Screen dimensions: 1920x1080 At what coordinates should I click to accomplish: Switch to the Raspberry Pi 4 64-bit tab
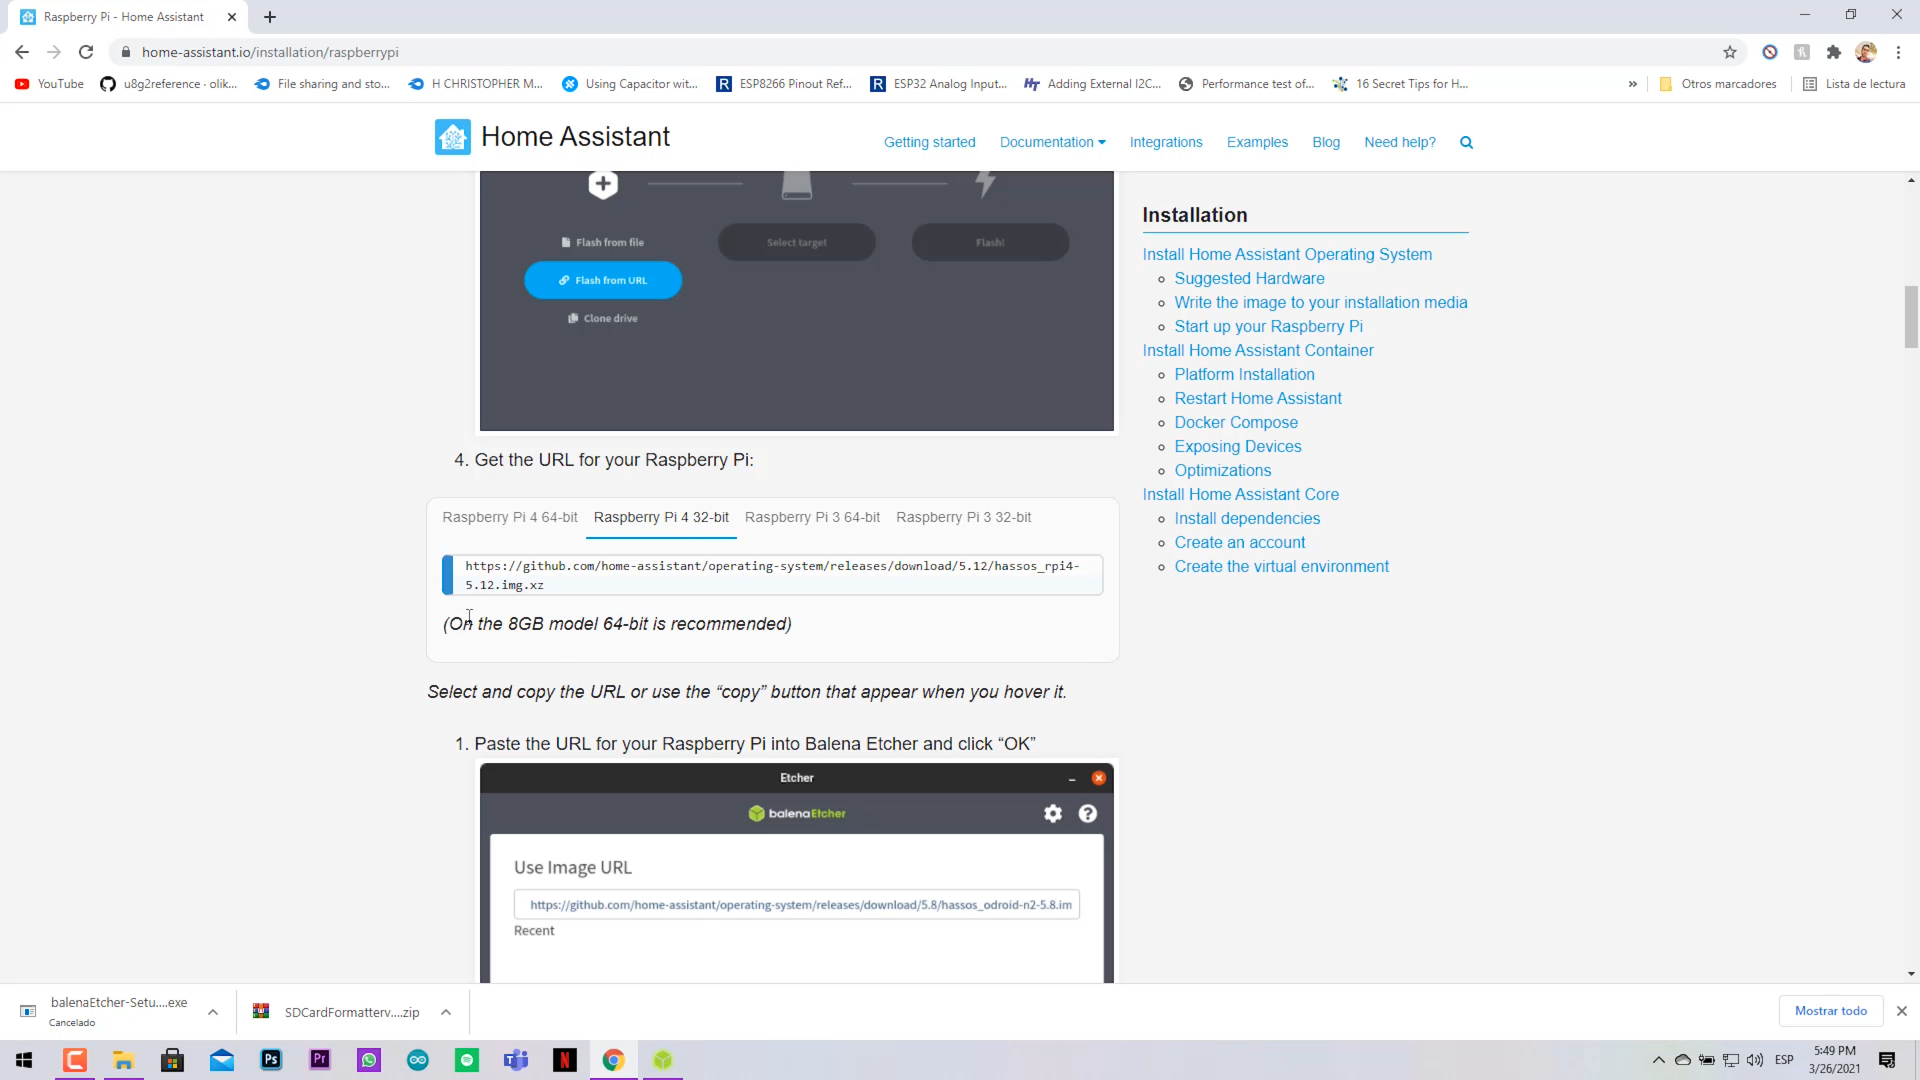point(510,517)
